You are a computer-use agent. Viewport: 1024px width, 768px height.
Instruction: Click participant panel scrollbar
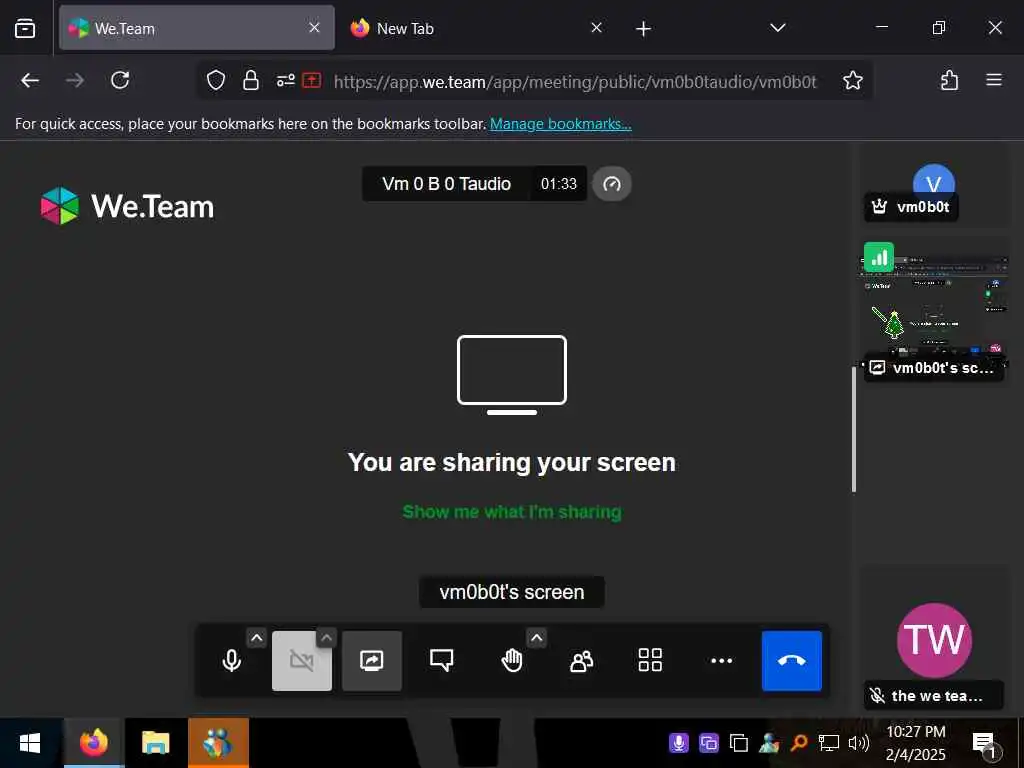point(854,429)
